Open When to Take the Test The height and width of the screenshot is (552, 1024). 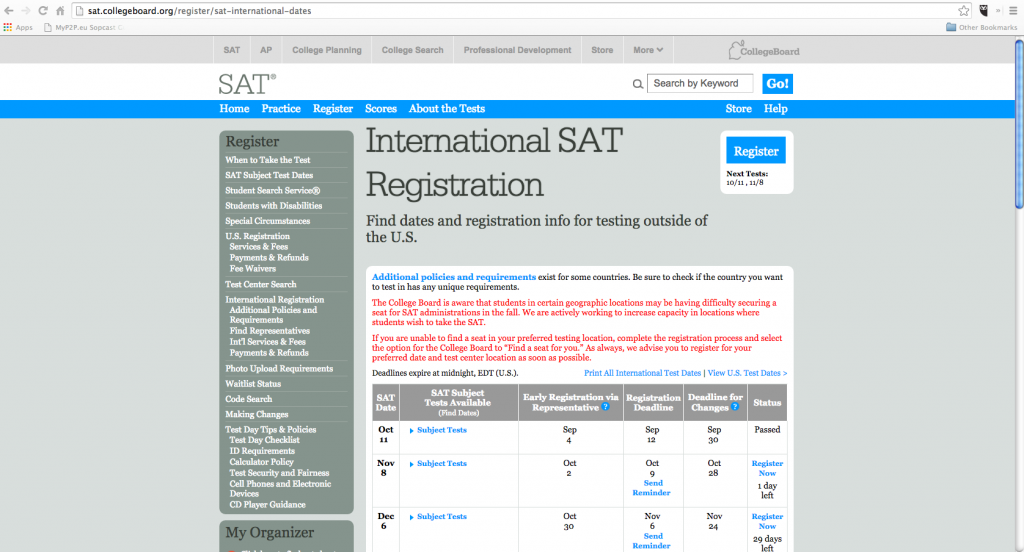coord(268,160)
